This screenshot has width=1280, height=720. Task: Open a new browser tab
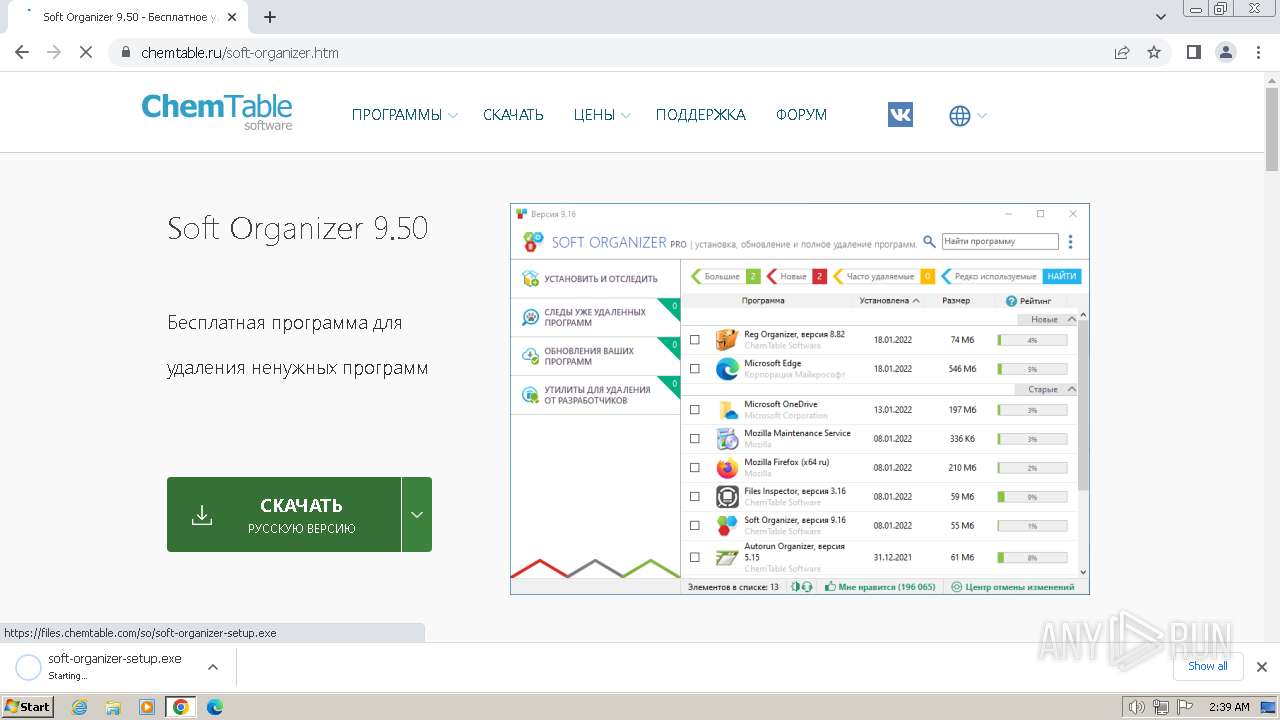tap(270, 16)
